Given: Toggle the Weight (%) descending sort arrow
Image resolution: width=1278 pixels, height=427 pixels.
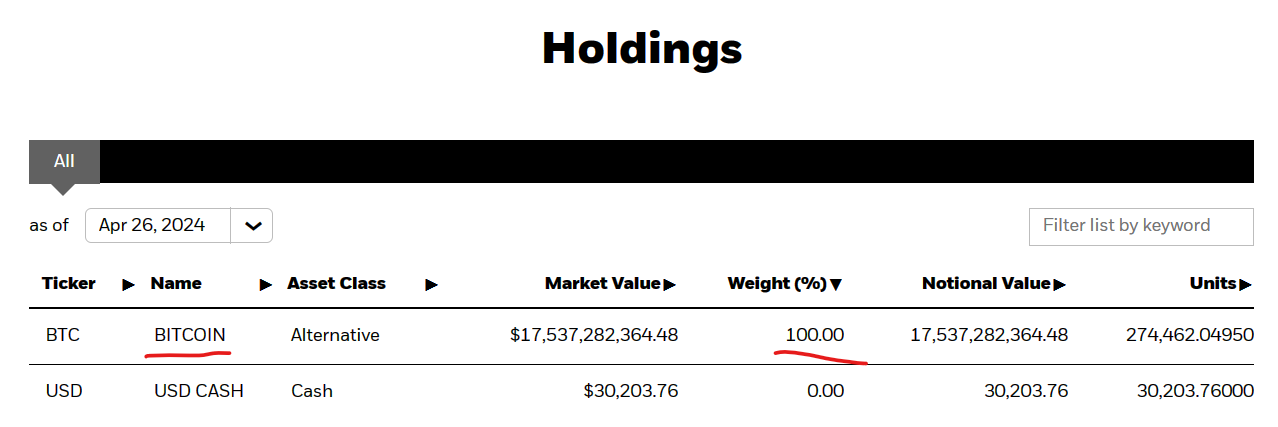Looking at the screenshot, I should point(836,285).
